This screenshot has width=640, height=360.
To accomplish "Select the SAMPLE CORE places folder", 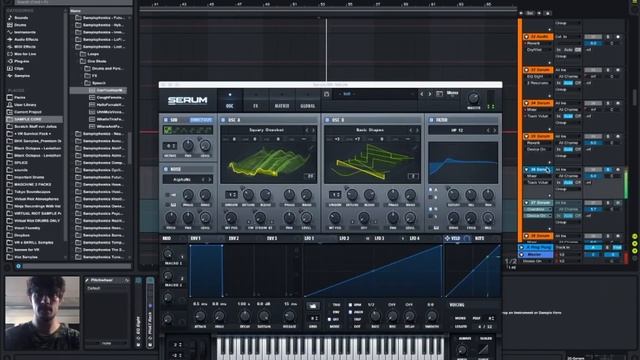I will click(x=34, y=119).
